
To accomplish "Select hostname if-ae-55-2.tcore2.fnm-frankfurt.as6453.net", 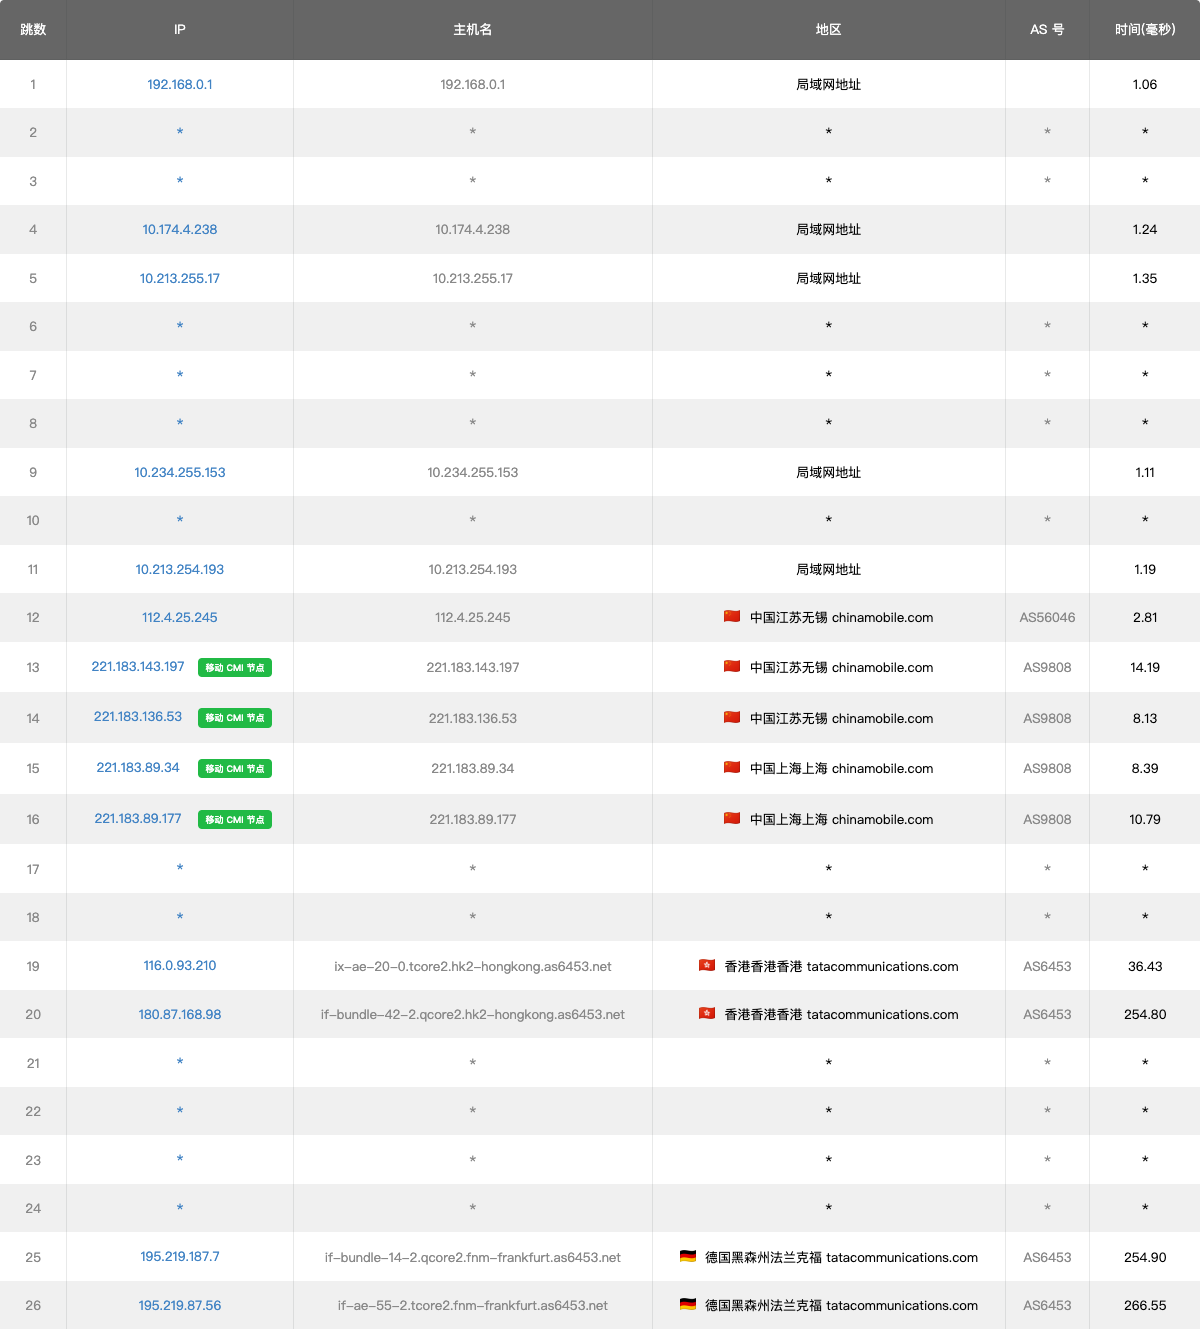I will tap(473, 1305).
